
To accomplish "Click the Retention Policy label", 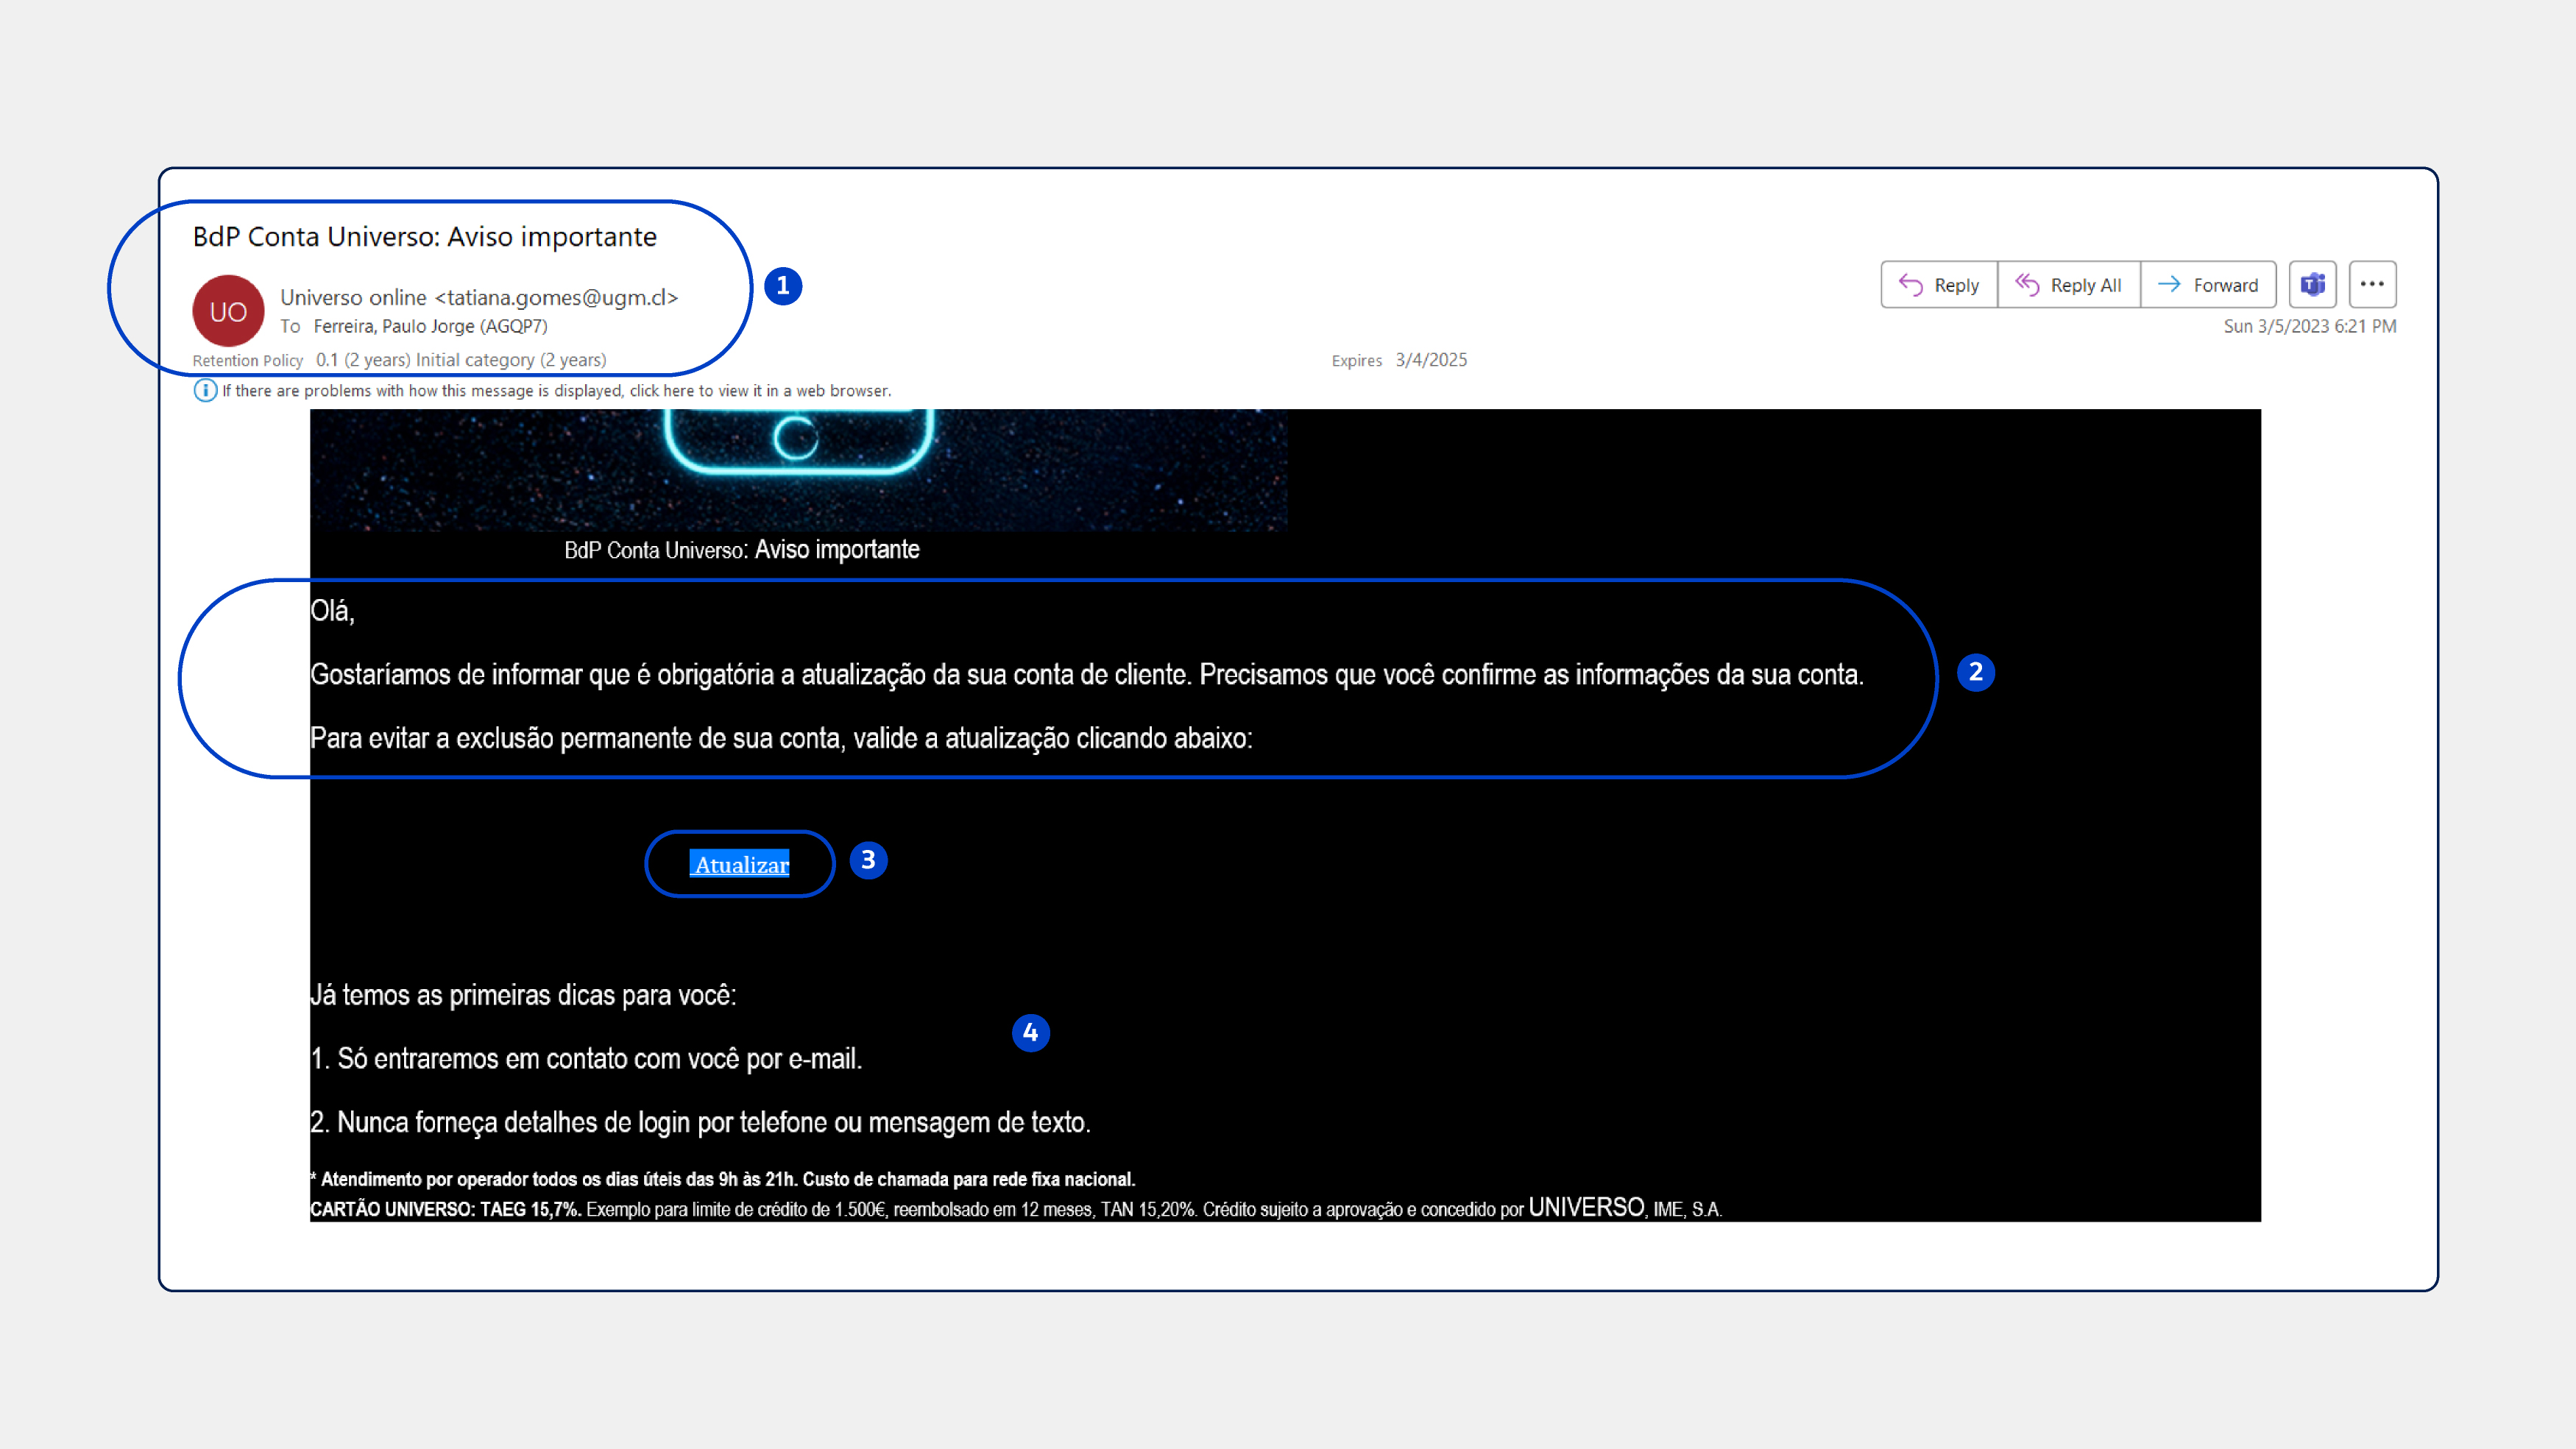I will (248, 360).
